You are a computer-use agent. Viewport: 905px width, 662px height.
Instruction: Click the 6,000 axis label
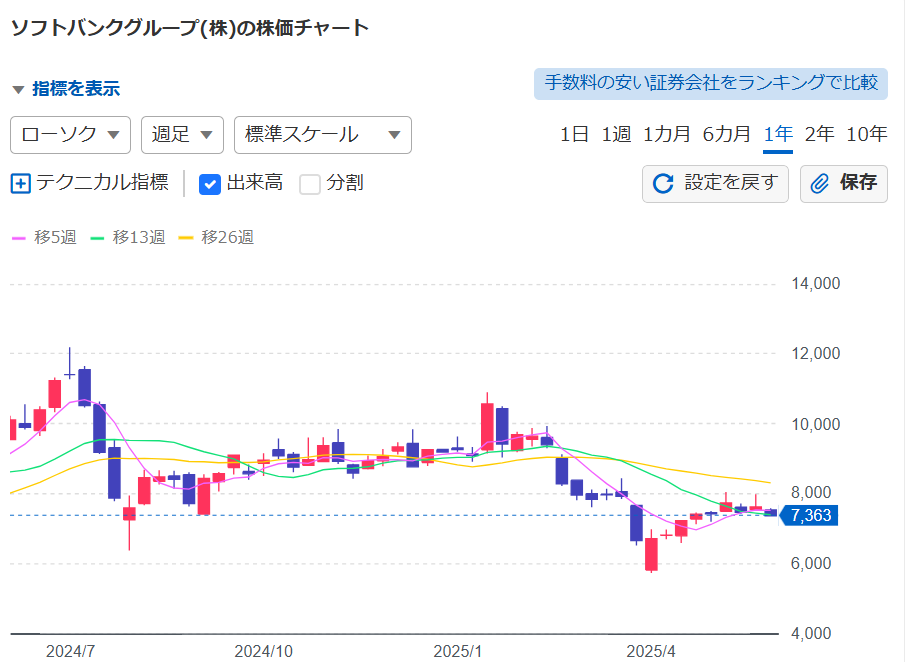(x=811, y=564)
